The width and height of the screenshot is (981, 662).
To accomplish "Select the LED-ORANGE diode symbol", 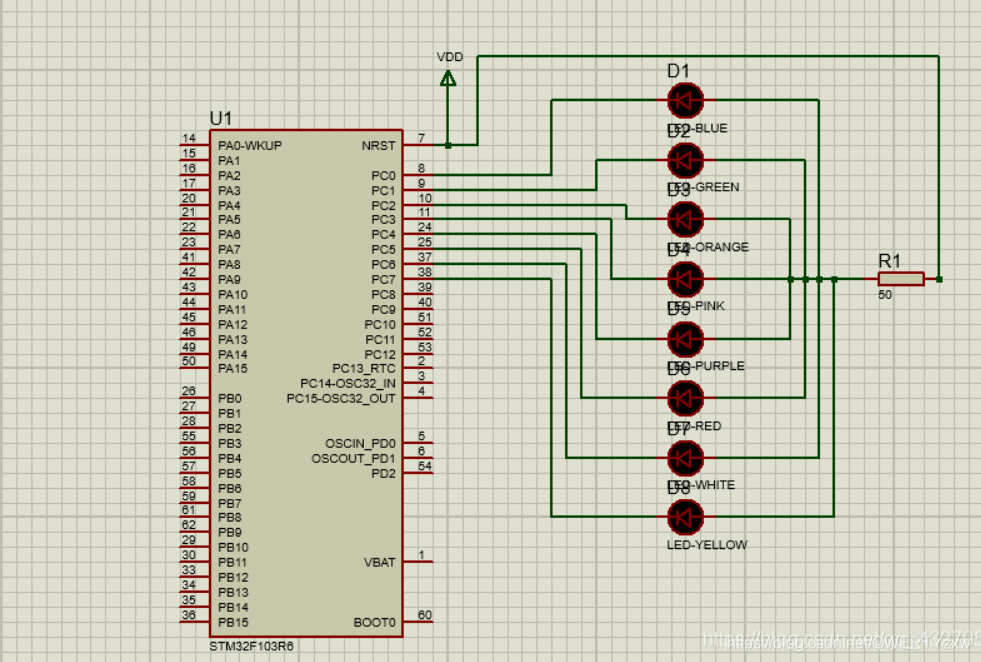I will 685,220.
